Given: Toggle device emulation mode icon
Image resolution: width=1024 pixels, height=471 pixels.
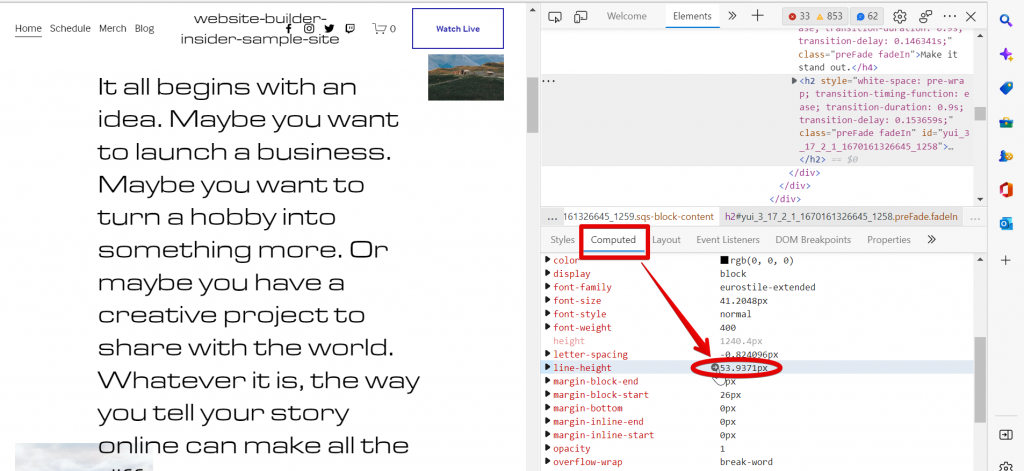Looking at the screenshot, I should pyautogui.click(x=579, y=16).
